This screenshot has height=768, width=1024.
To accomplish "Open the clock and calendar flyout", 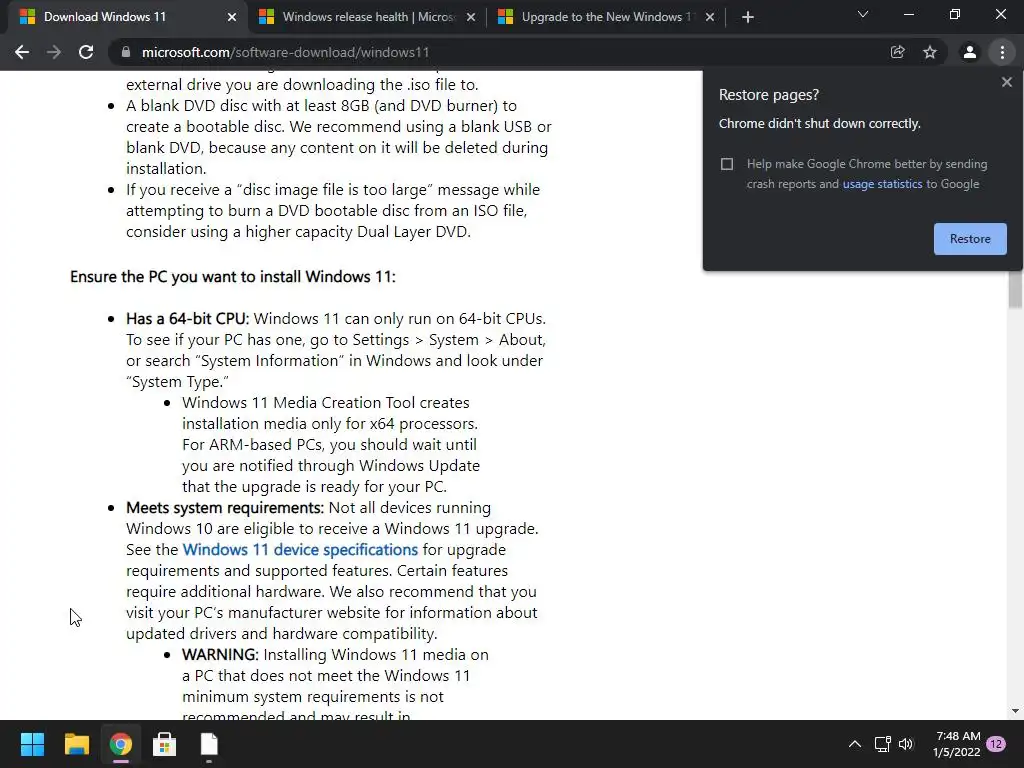I will coord(957,744).
